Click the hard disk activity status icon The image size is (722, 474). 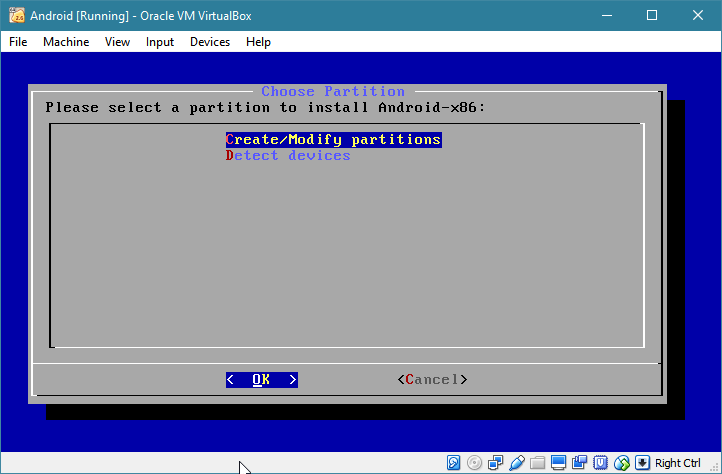[453, 462]
